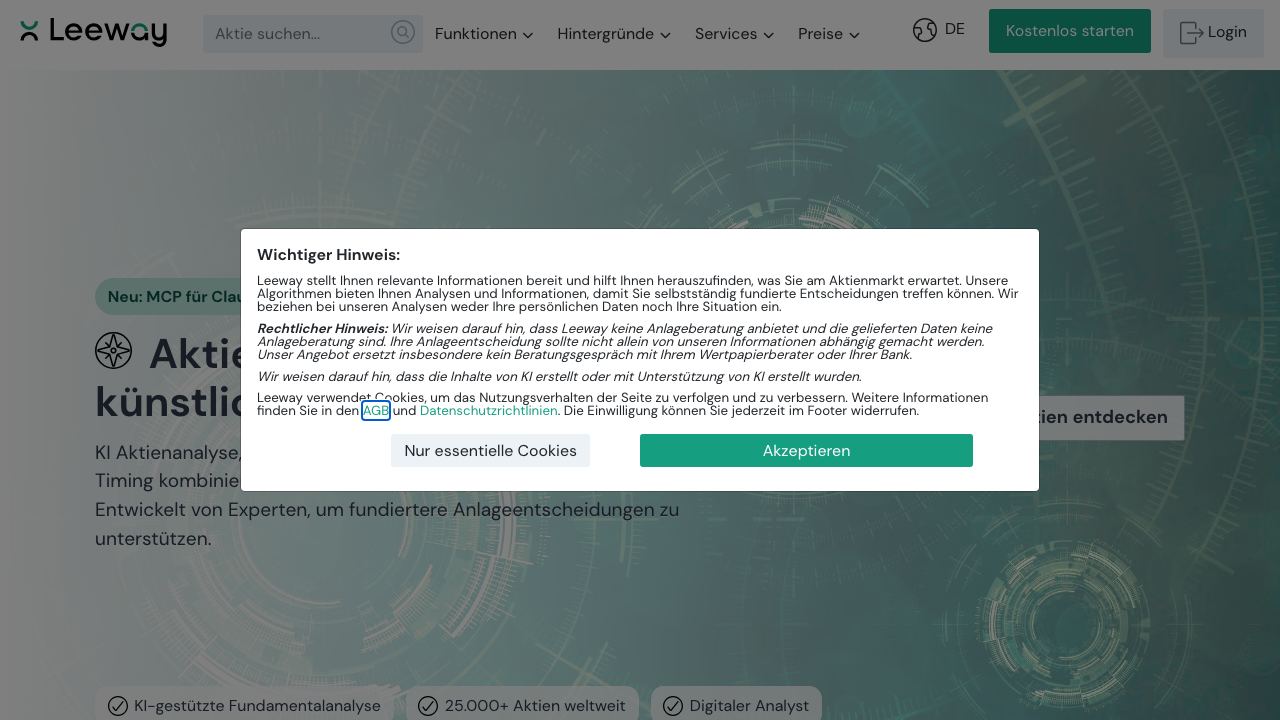Click Akzeptieren to accept cookies

807,451
